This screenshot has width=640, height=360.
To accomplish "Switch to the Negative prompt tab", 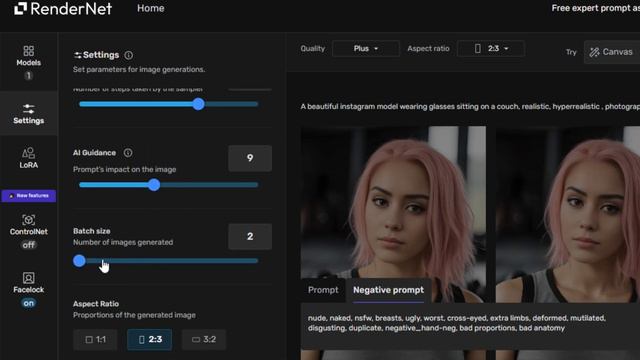I will [389, 290].
